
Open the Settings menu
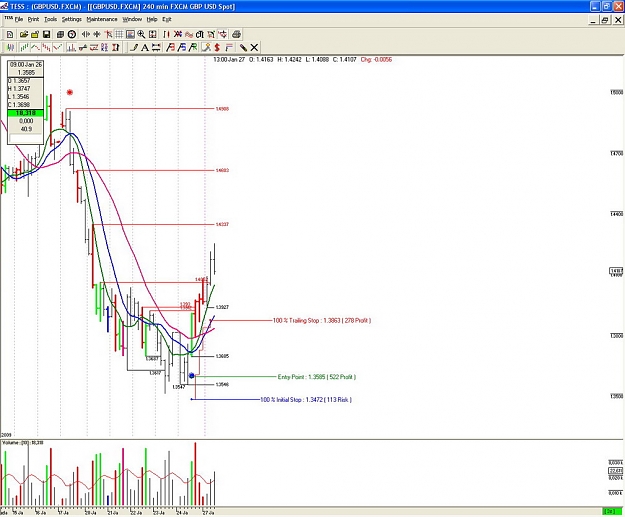72,19
